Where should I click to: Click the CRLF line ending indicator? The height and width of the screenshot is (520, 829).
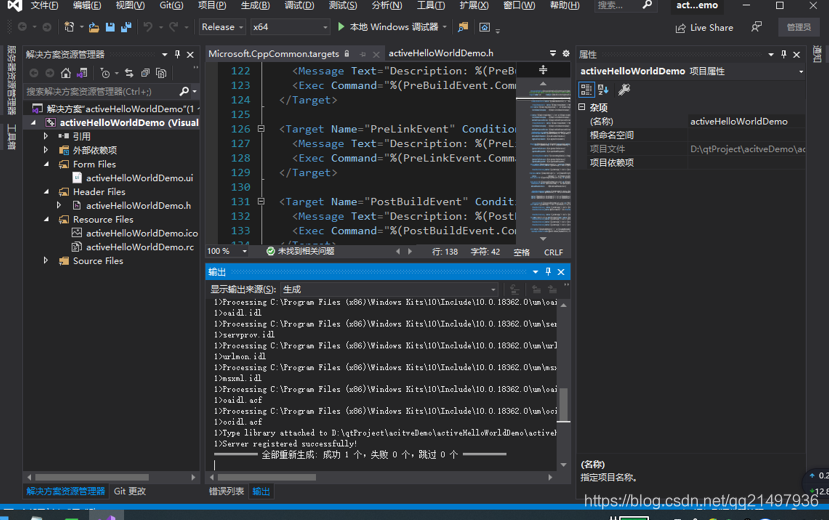coord(554,252)
